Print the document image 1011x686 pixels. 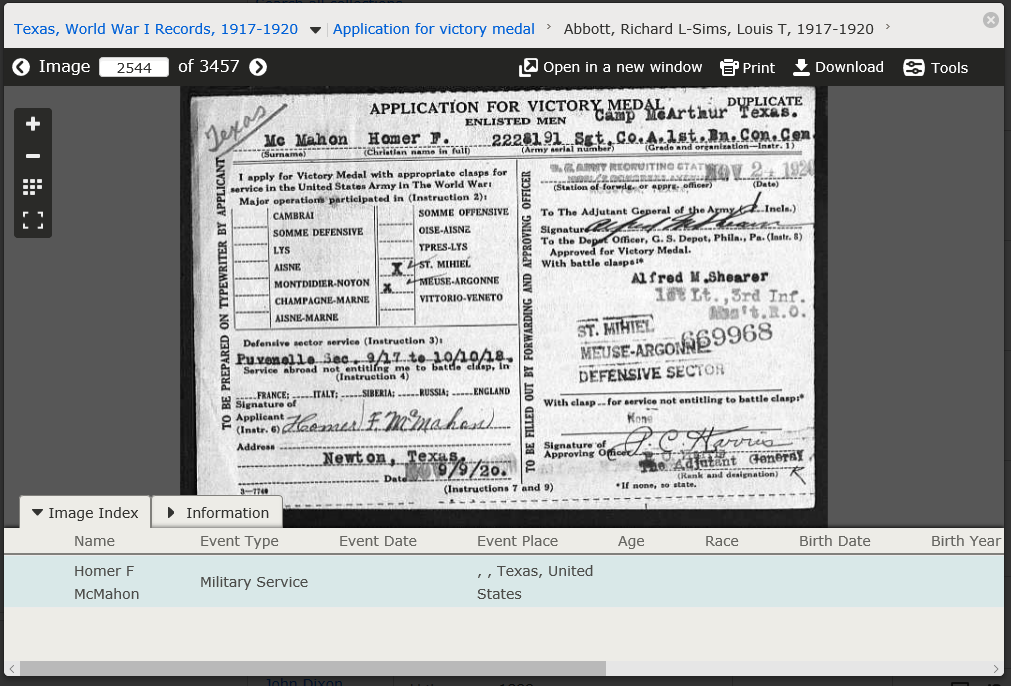pos(747,67)
